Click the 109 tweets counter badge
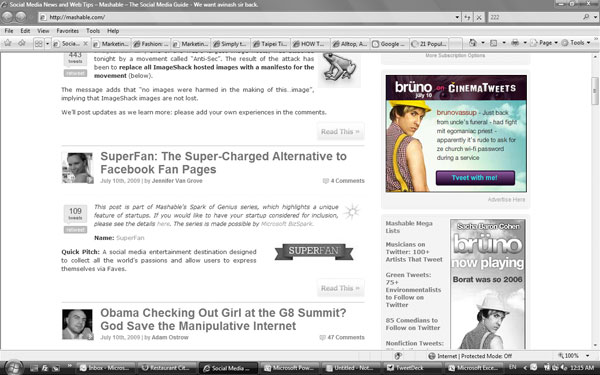Image resolution: width=600 pixels, height=375 pixels. (75, 214)
